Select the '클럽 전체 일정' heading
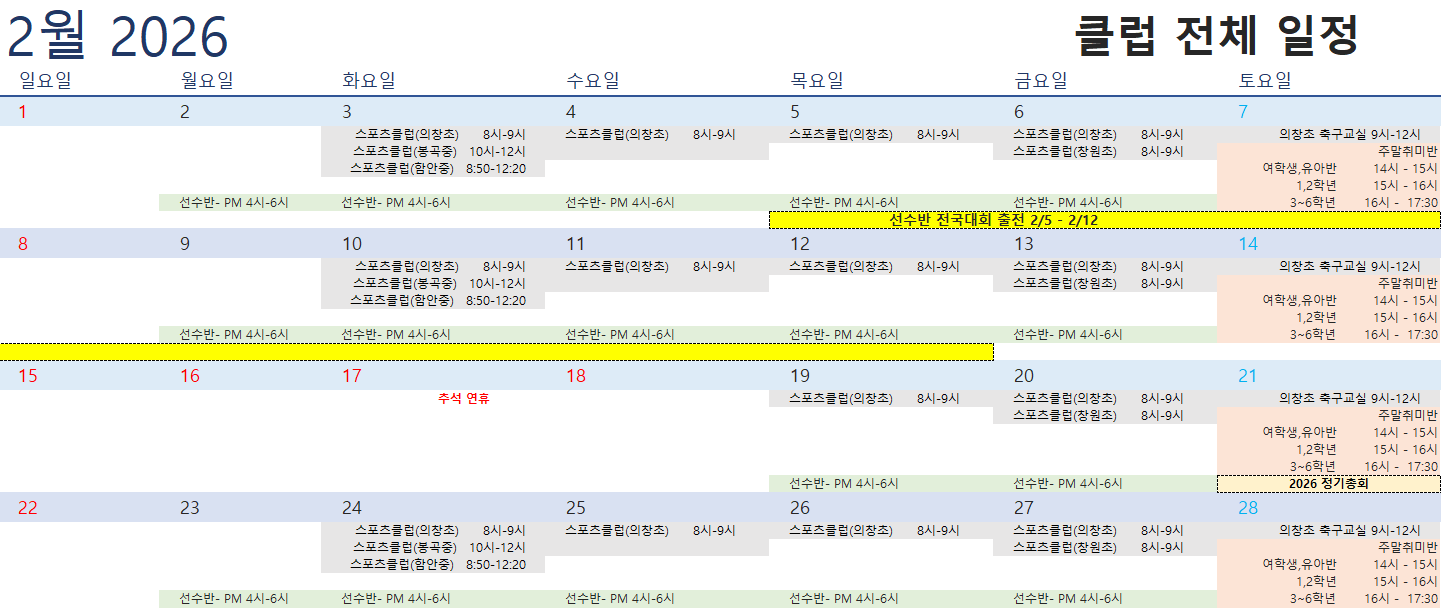This screenshot has width=1441, height=610. (x=1216, y=36)
